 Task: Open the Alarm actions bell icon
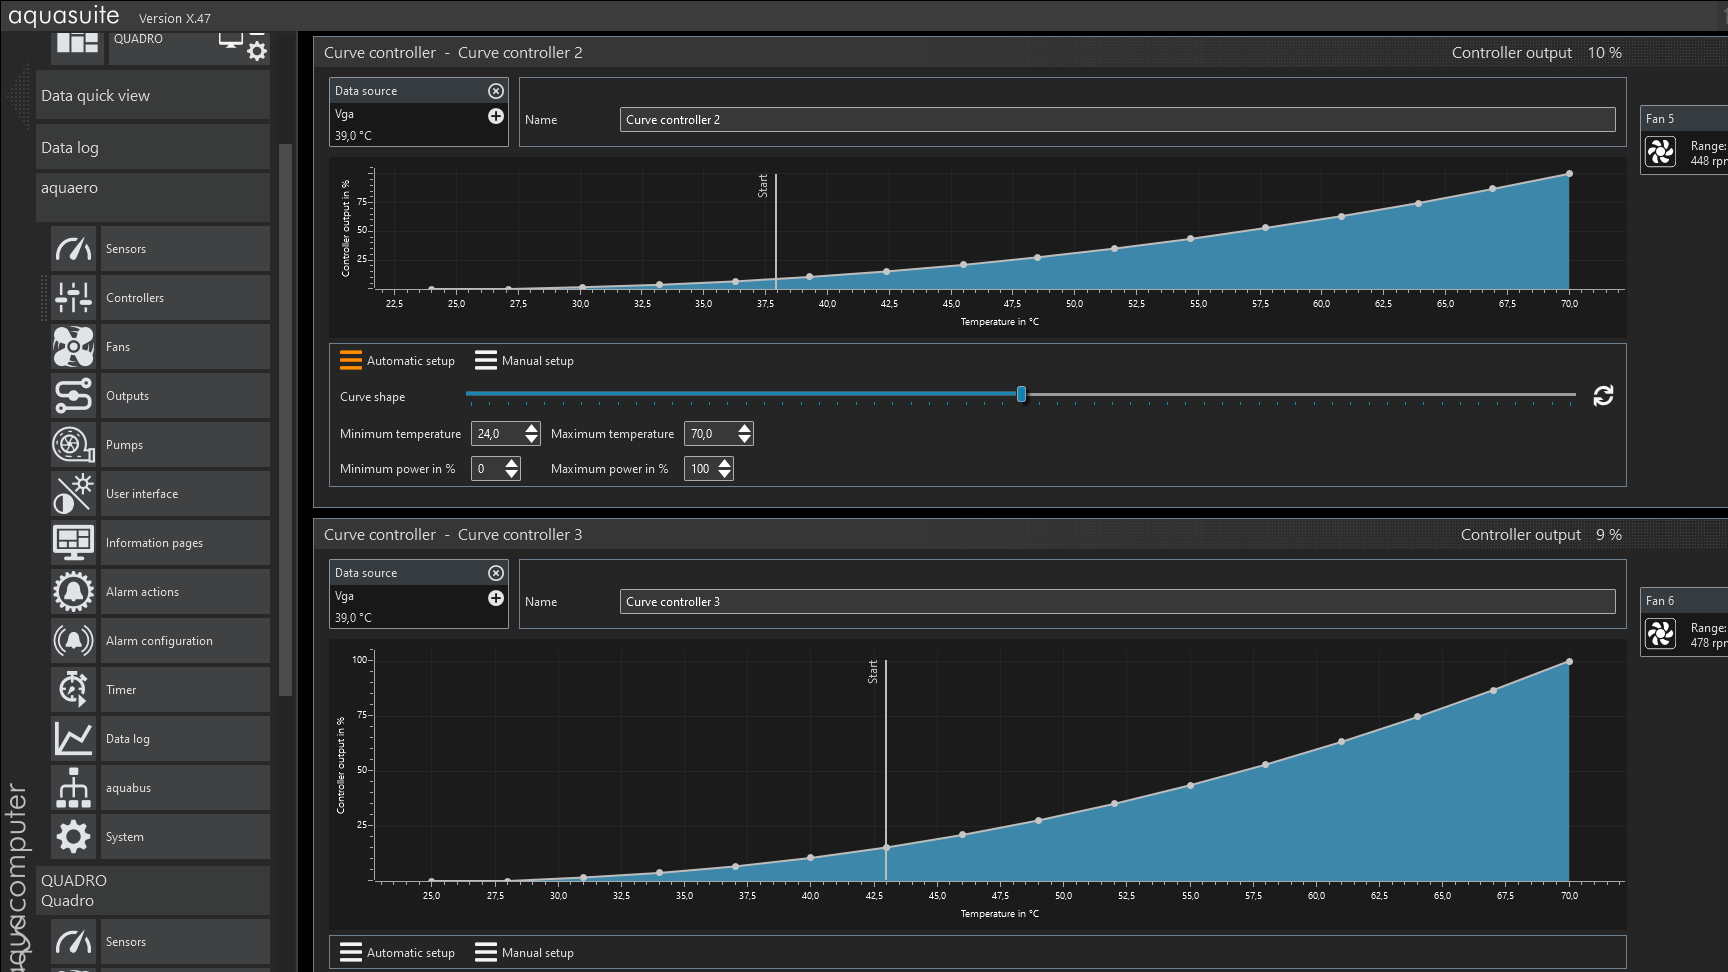click(73, 592)
